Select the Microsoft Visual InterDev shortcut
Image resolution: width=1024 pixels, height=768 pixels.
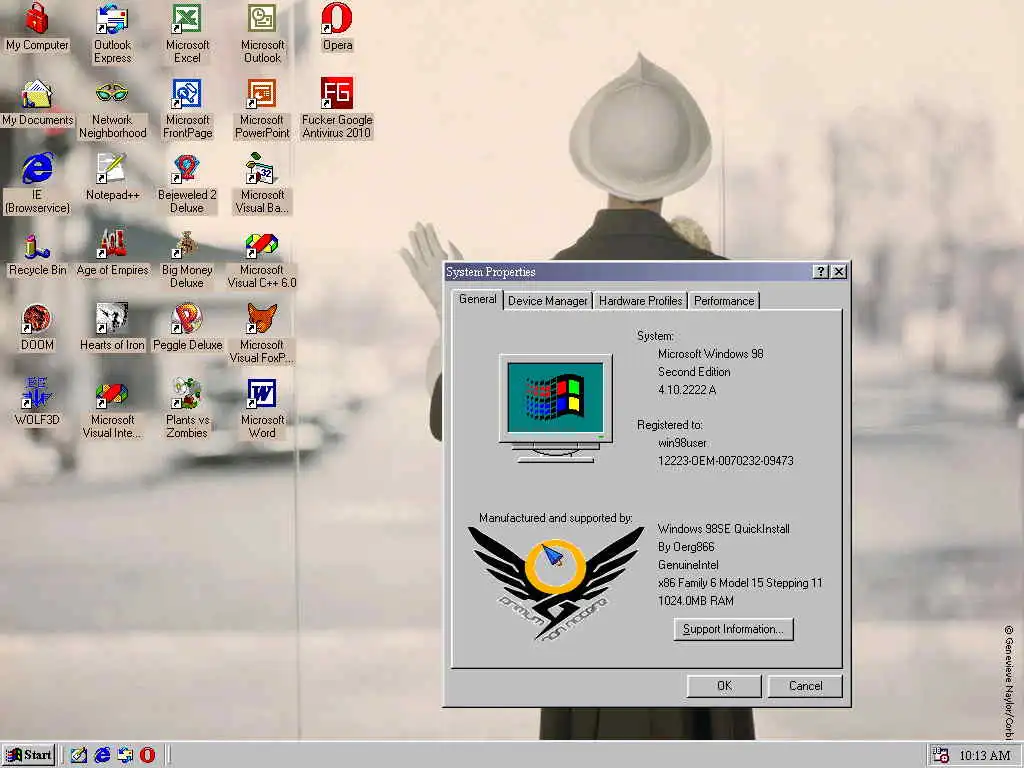[x=112, y=409]
